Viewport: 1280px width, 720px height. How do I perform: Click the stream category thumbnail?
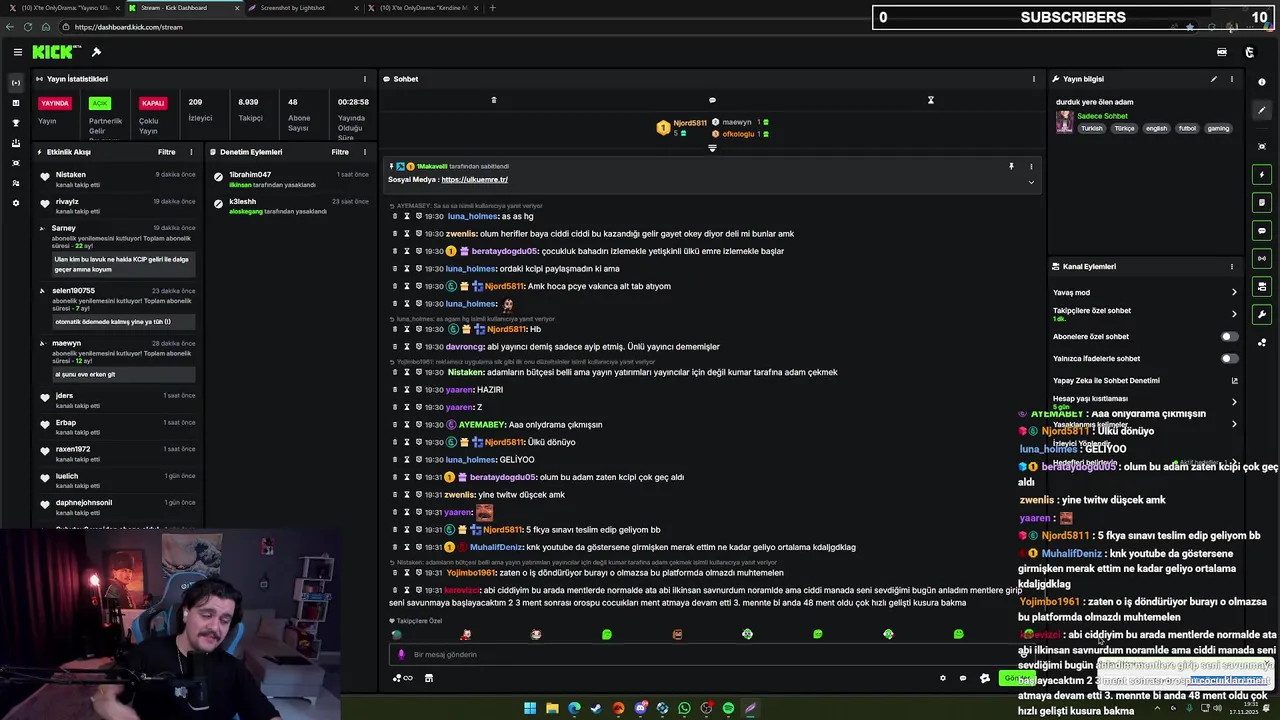[1064, 122]
